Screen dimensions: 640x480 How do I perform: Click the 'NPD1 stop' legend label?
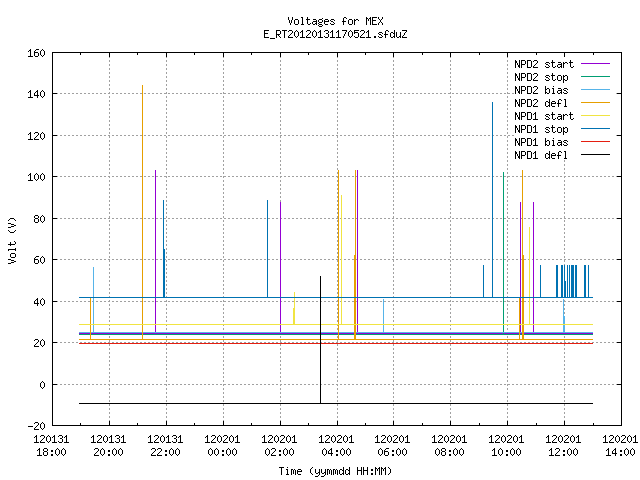pos(541,129)
